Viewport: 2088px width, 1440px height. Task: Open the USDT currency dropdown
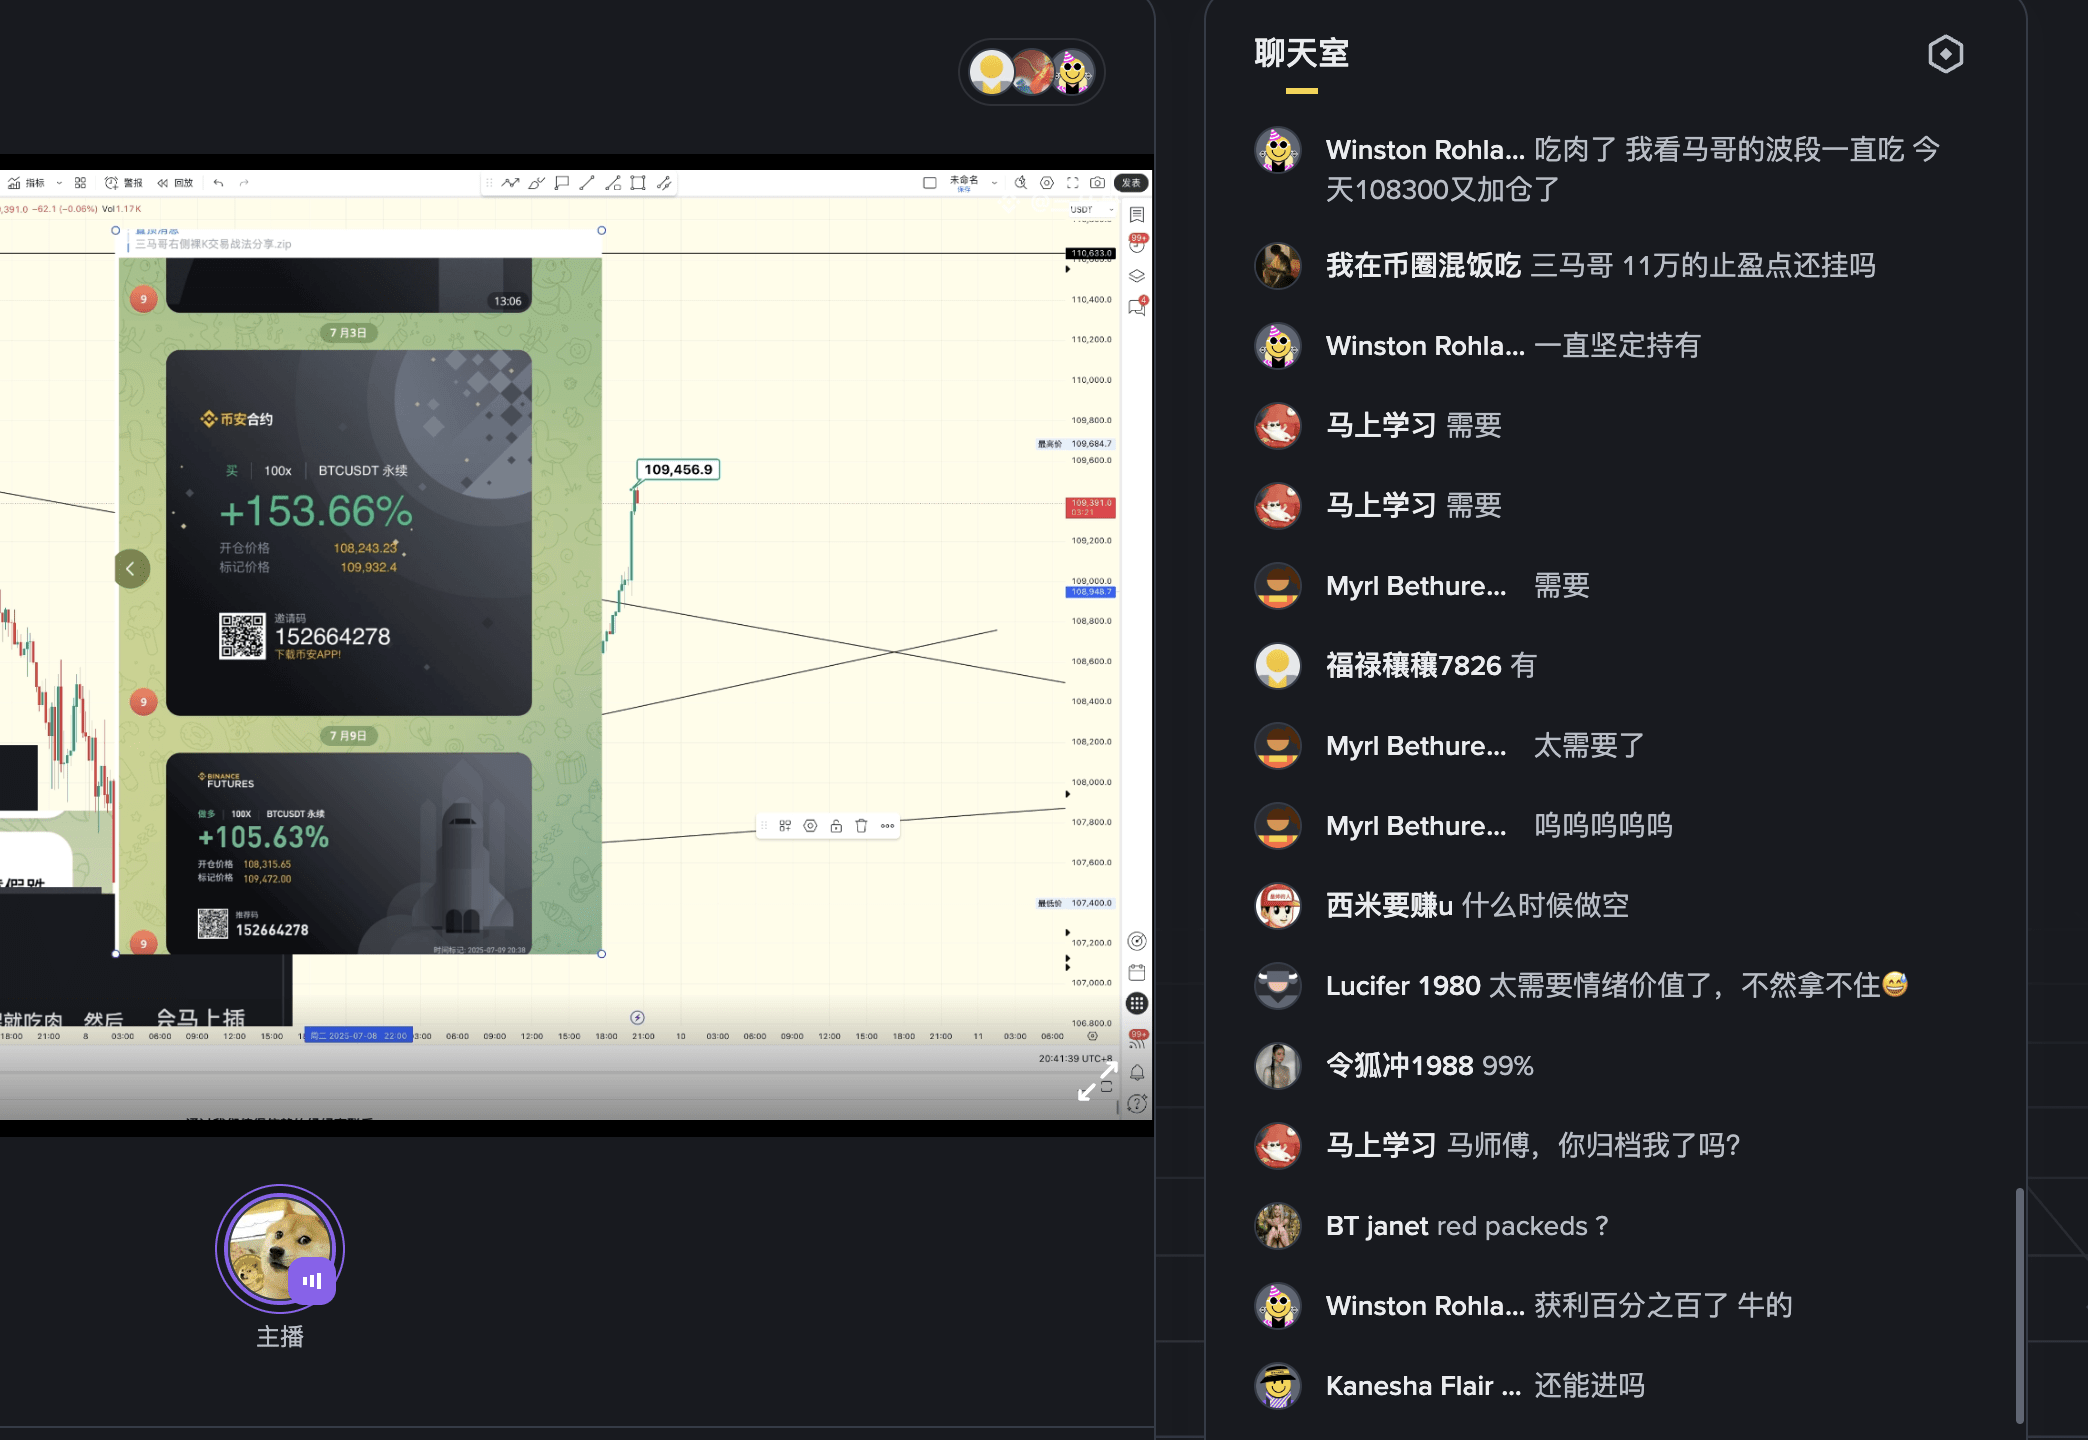click(x=1091, y=210)
